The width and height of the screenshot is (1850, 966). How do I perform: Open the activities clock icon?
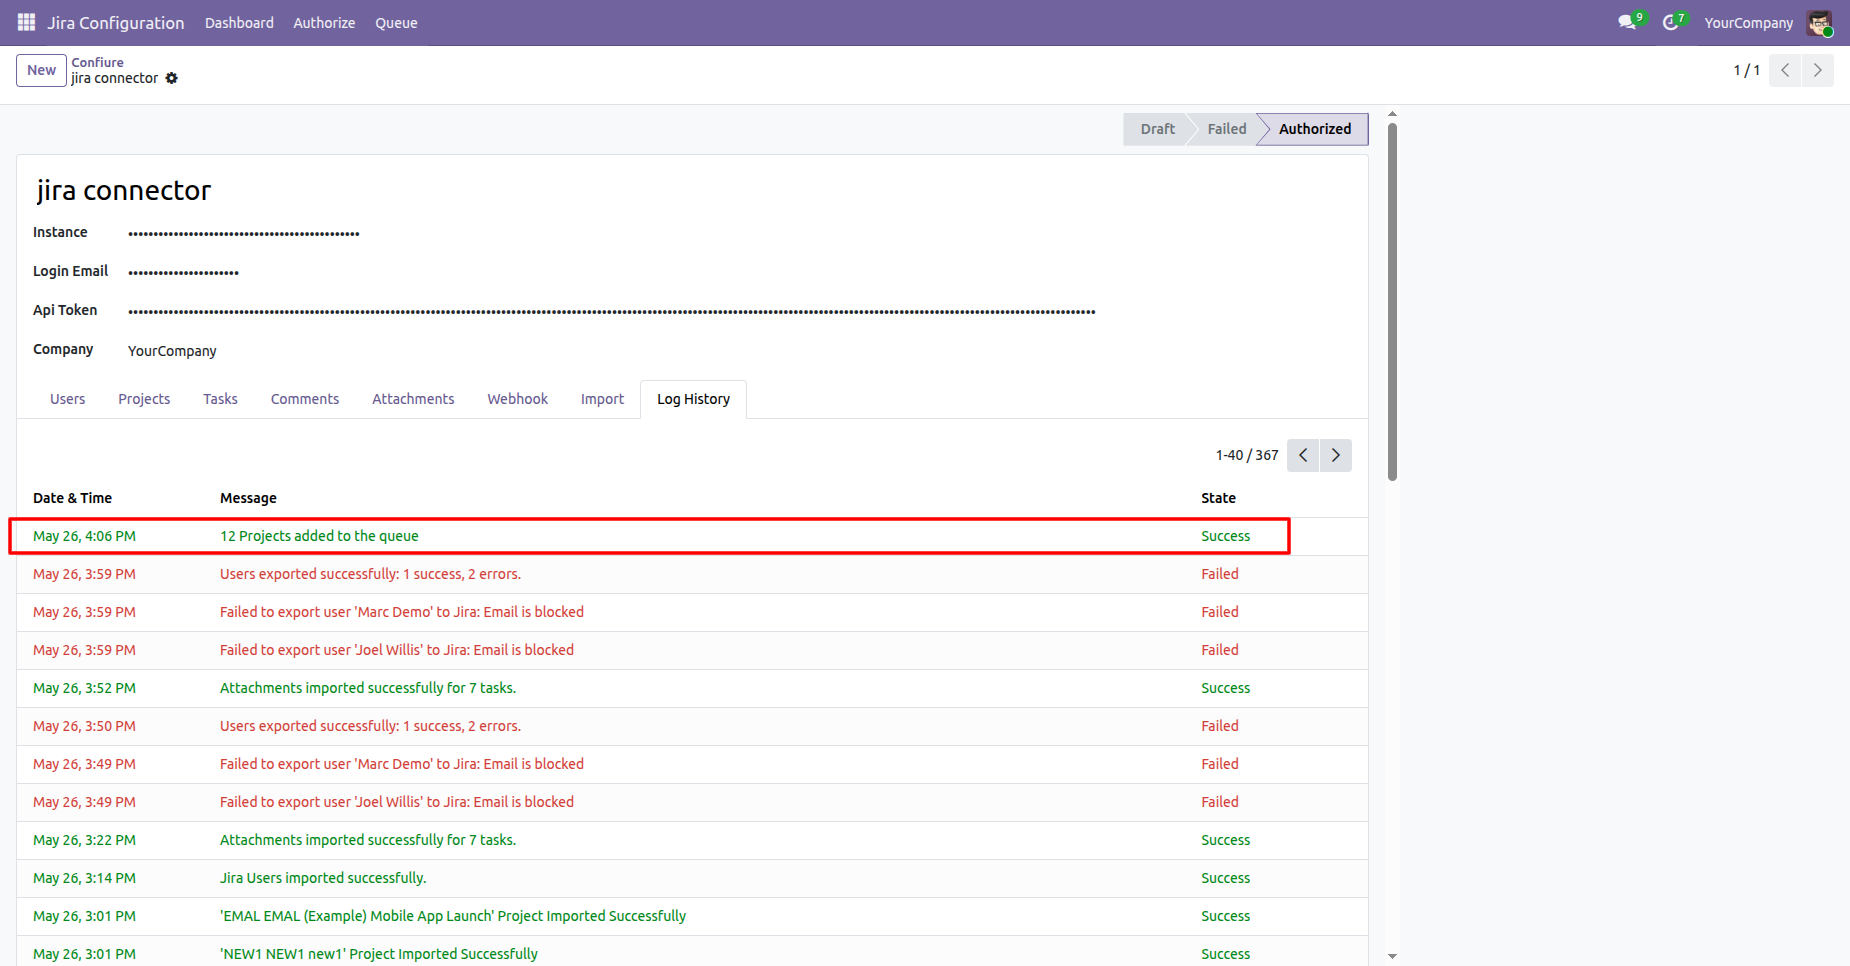pos(1672,22)
